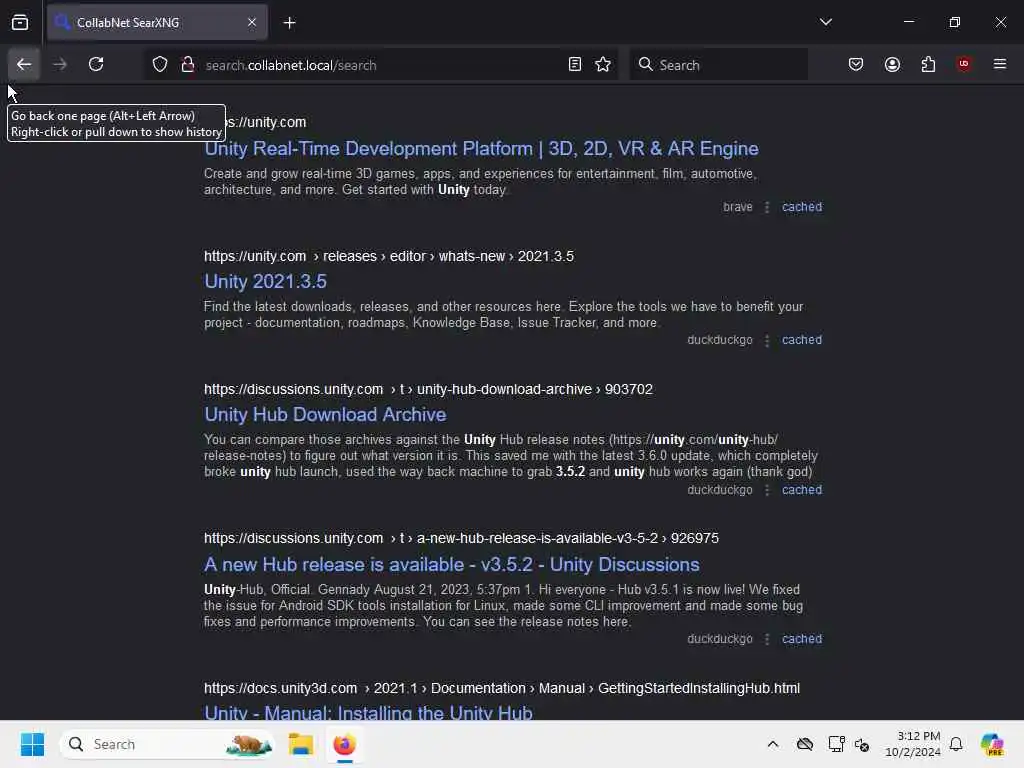Click the forward navigation arrow

point(60,64)
